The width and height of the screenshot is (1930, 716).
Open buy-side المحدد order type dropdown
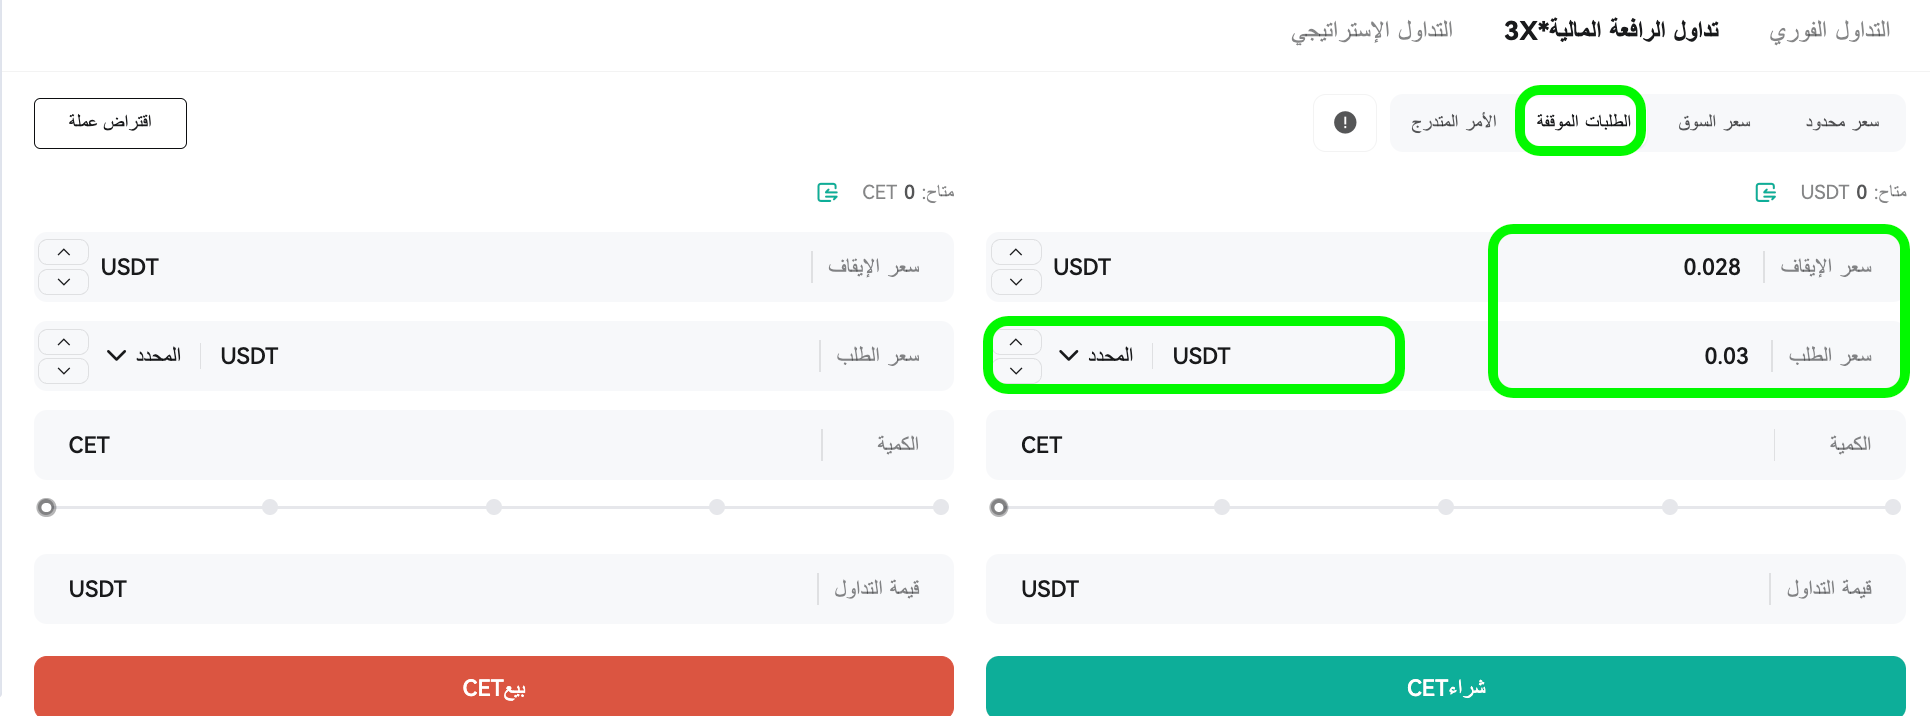point(1096,355)
